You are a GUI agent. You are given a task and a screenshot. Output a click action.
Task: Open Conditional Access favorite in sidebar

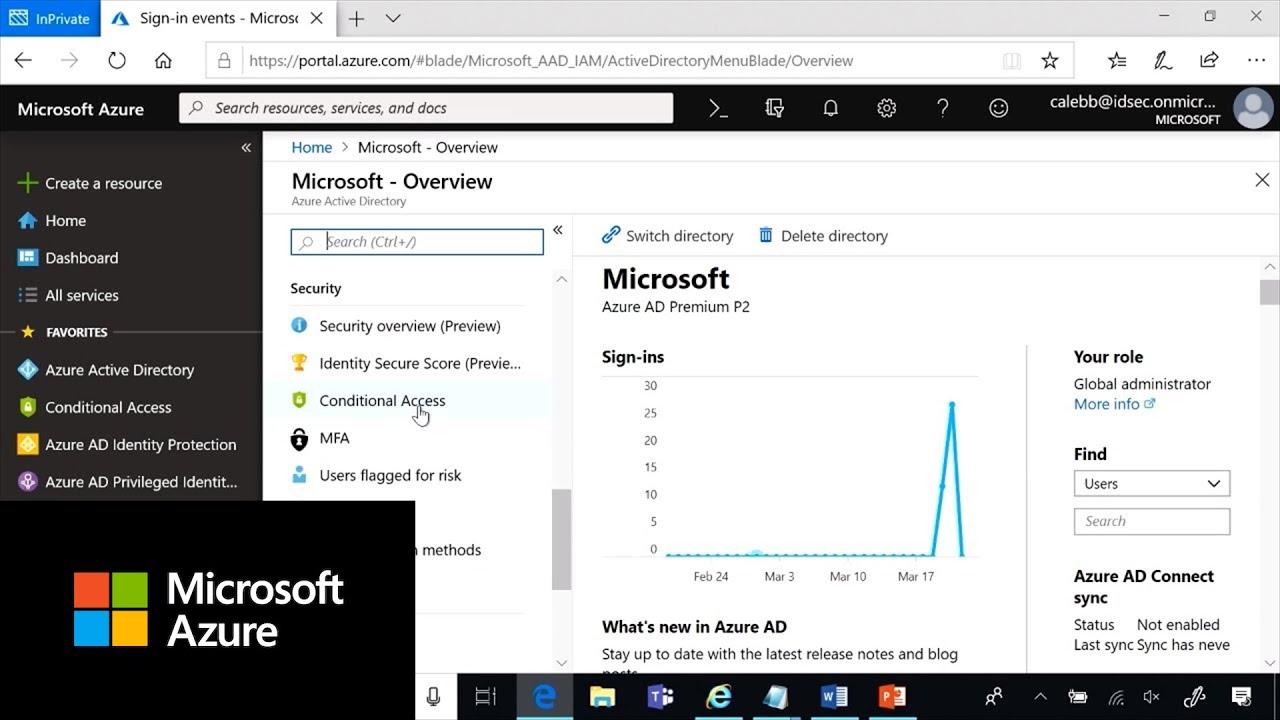(95, 407)
